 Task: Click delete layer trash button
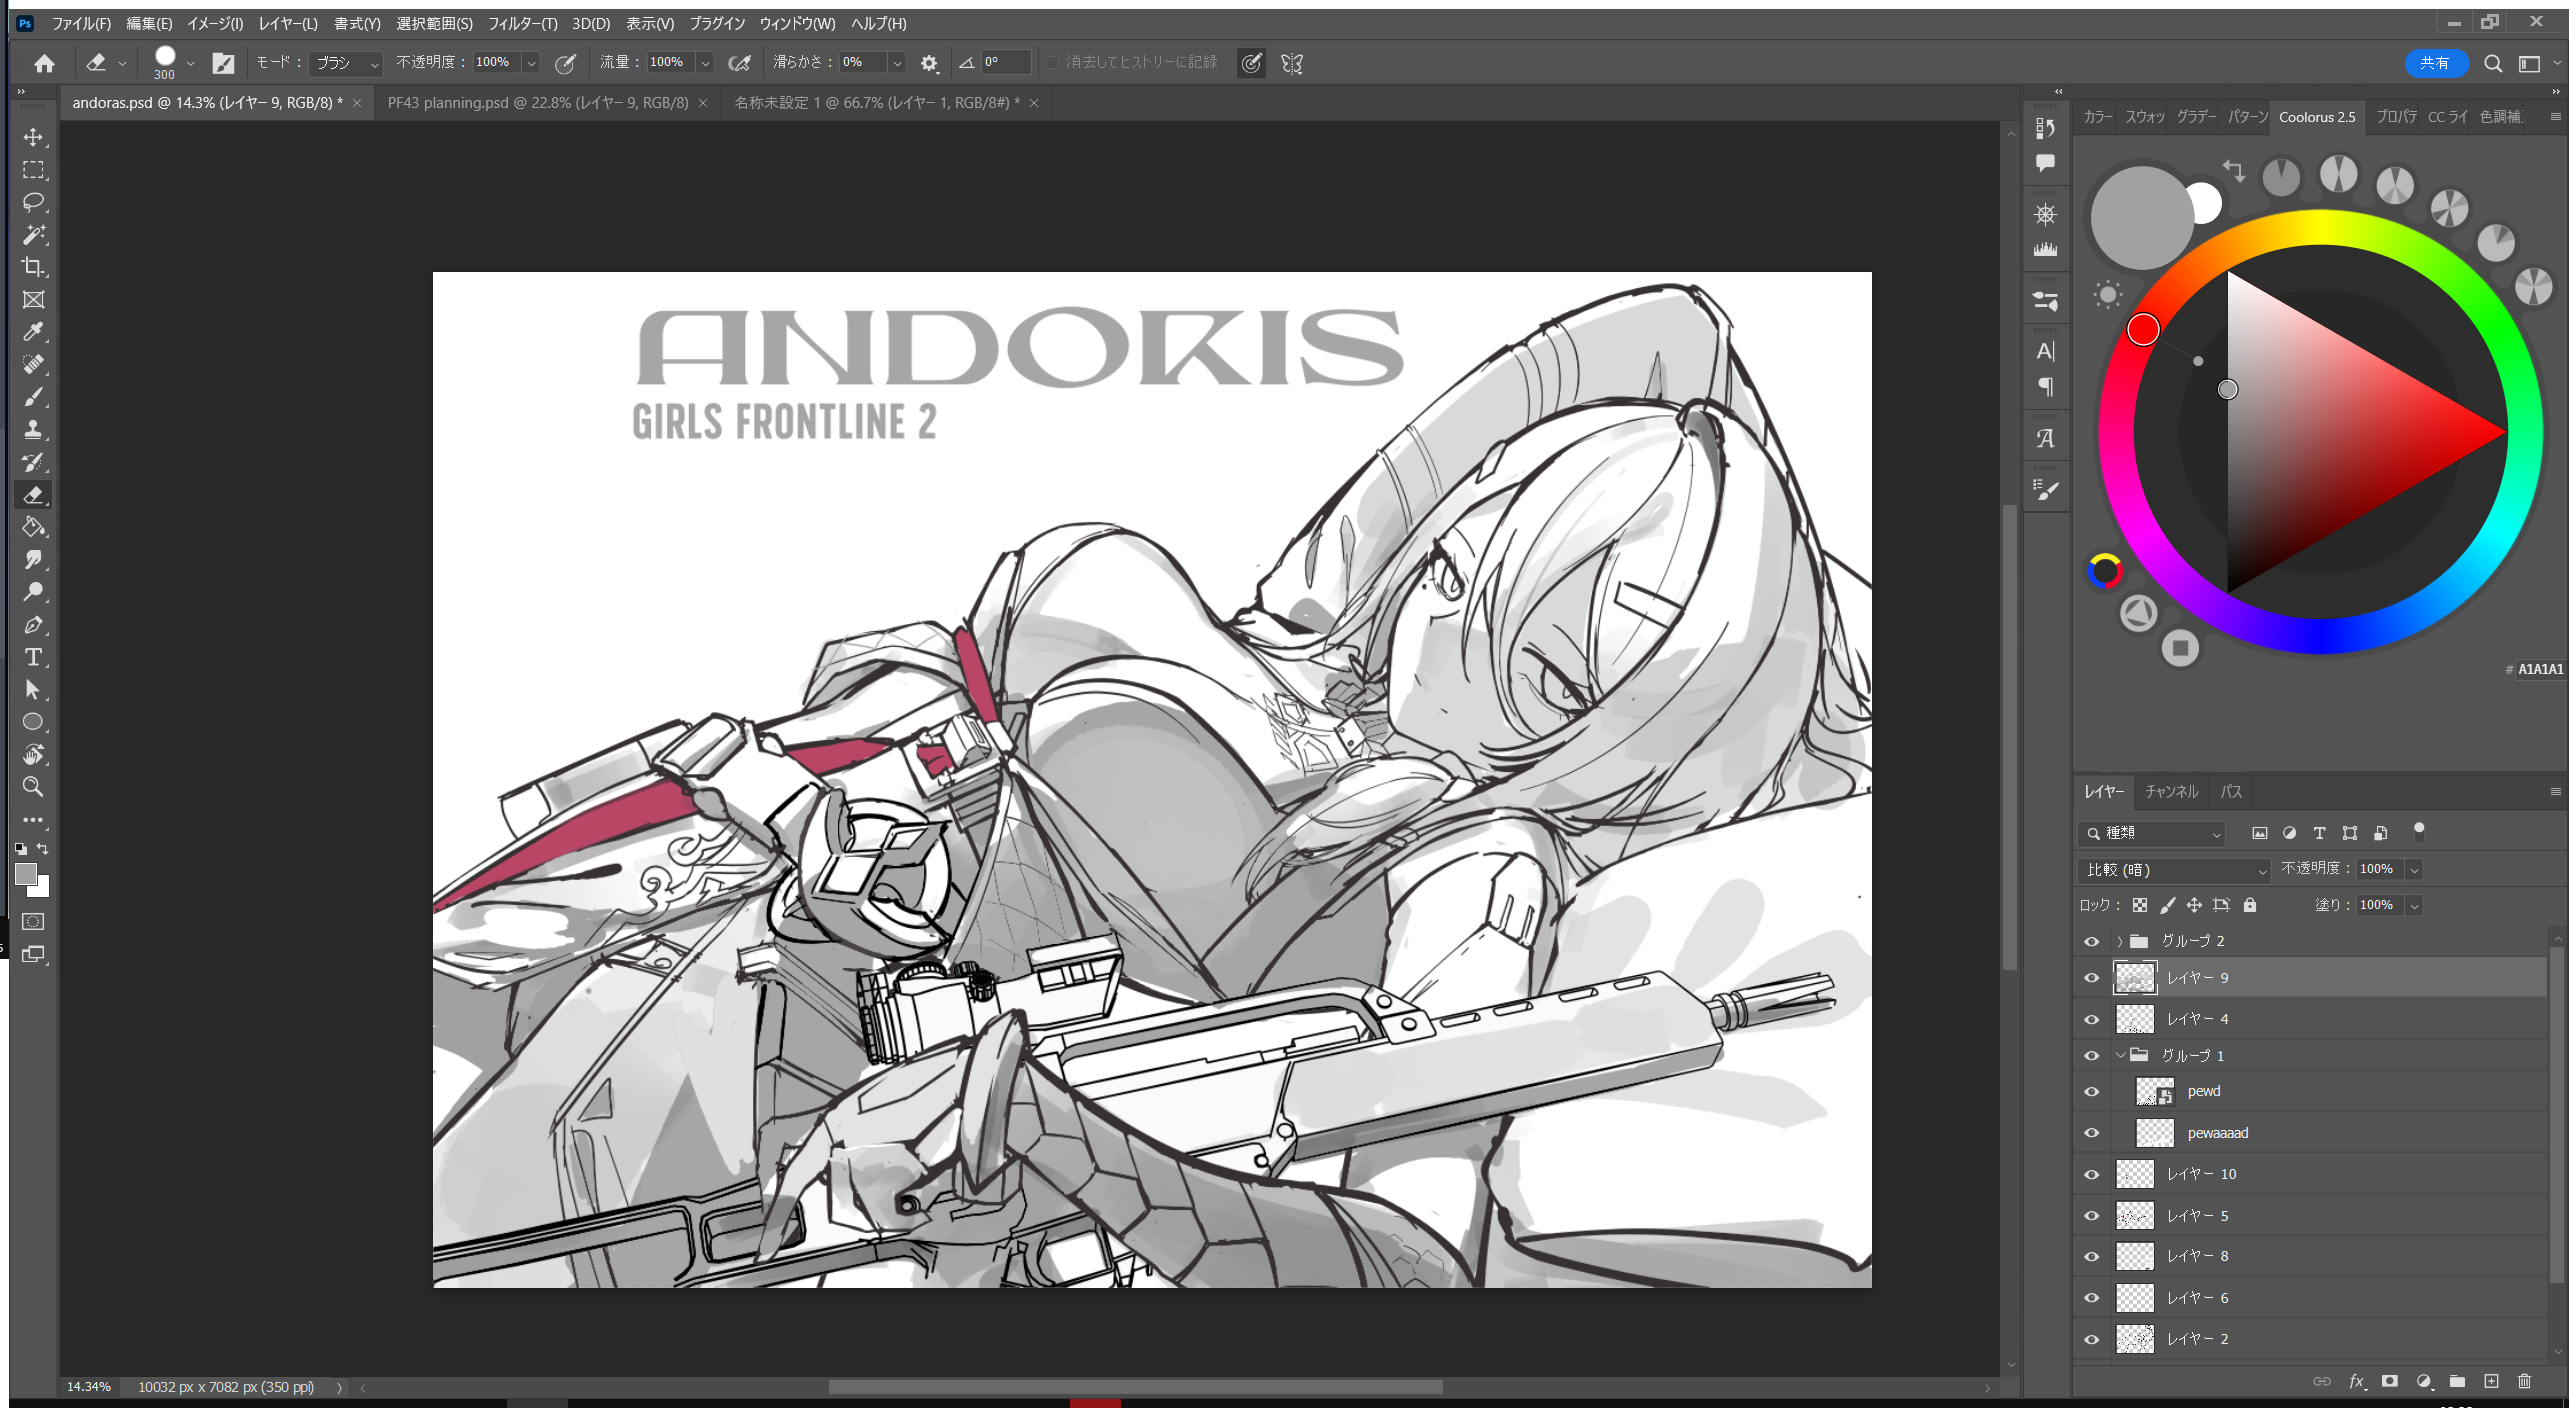point(2524,1382)
